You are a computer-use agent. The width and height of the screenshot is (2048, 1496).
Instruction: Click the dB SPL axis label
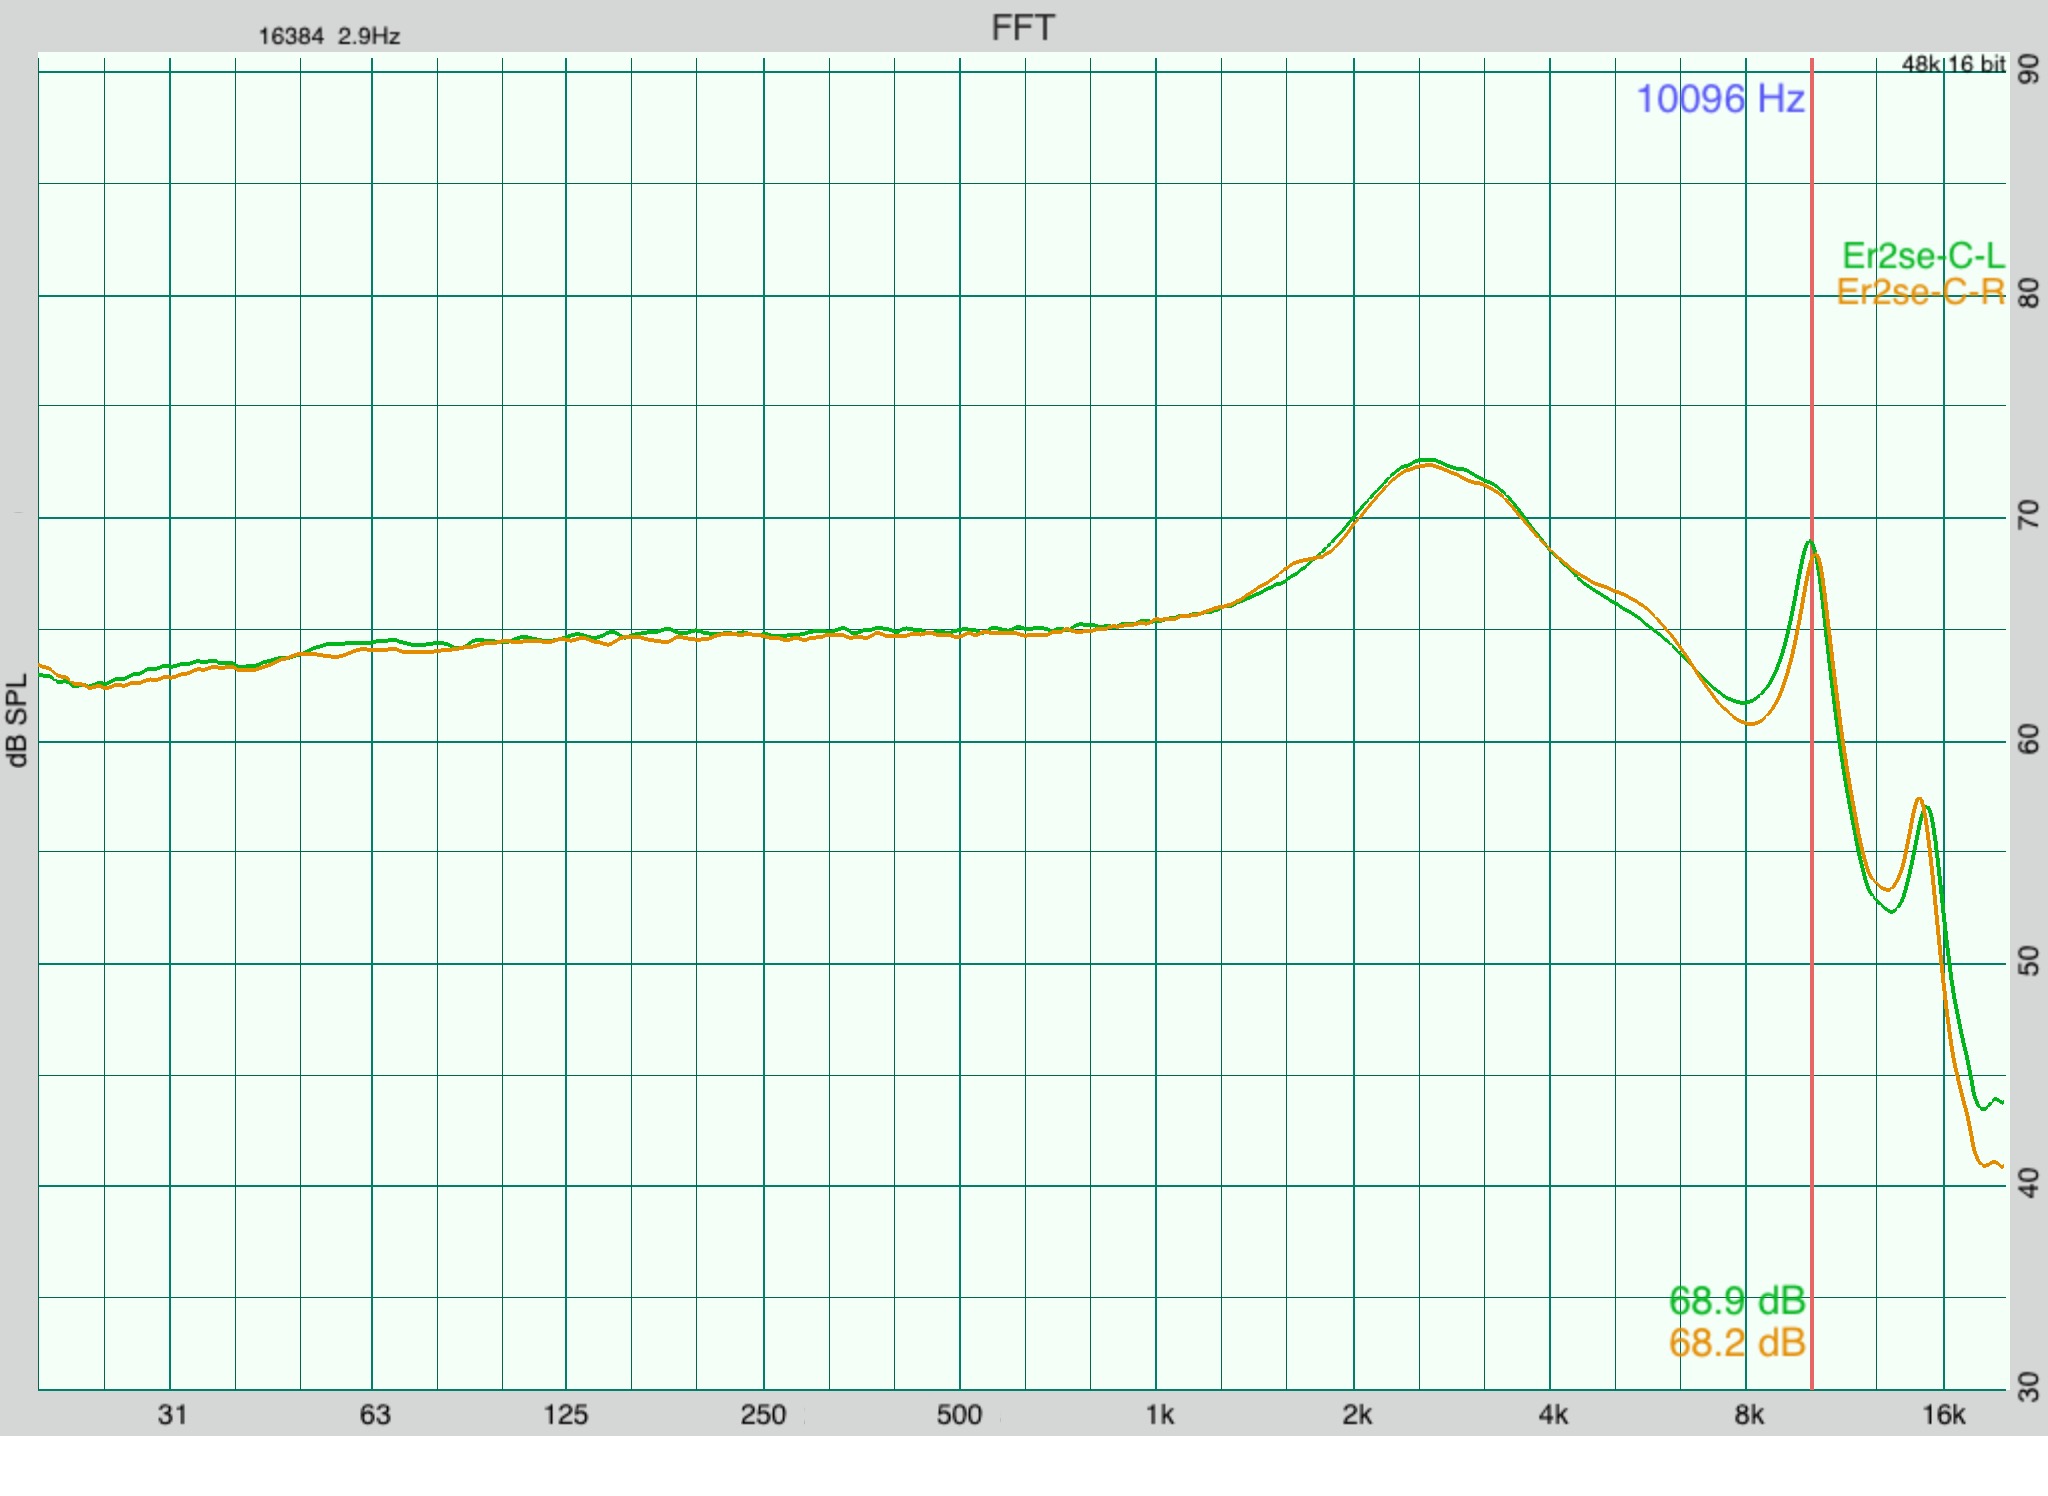(18, 720)
